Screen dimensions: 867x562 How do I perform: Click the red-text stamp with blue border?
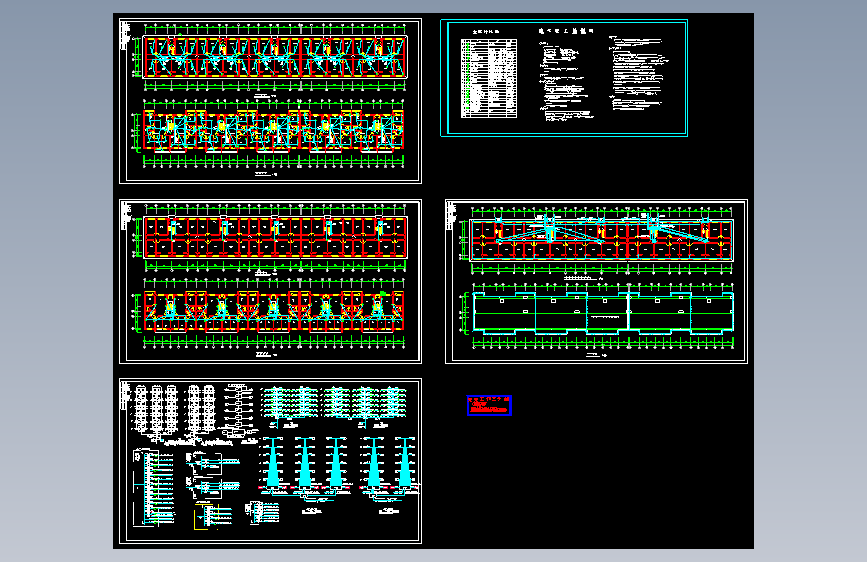(x=489, y=405)
